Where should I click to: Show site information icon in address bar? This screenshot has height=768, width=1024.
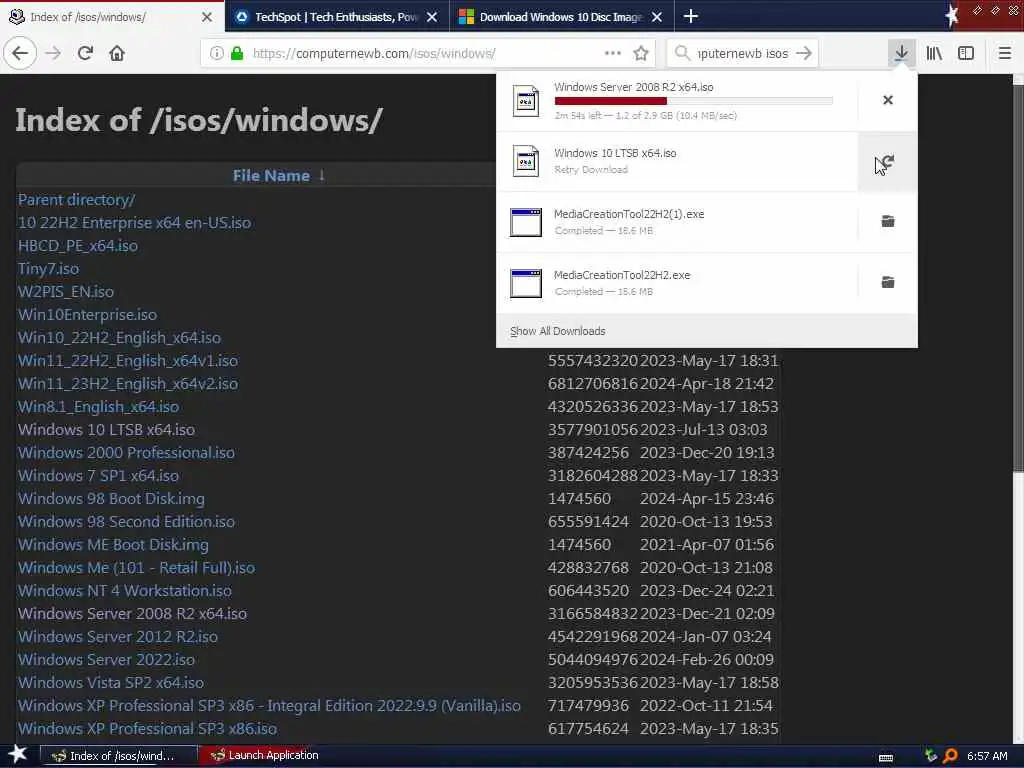216,54
